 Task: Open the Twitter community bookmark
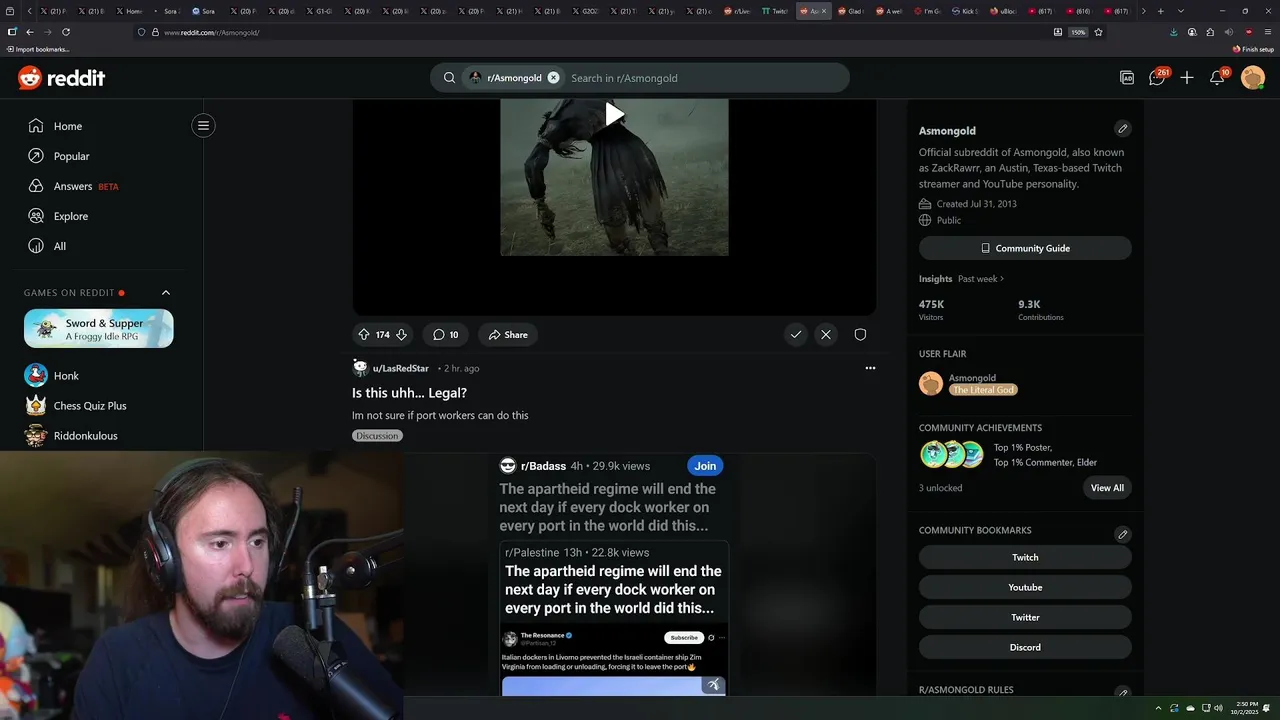tap(1025, 617)
